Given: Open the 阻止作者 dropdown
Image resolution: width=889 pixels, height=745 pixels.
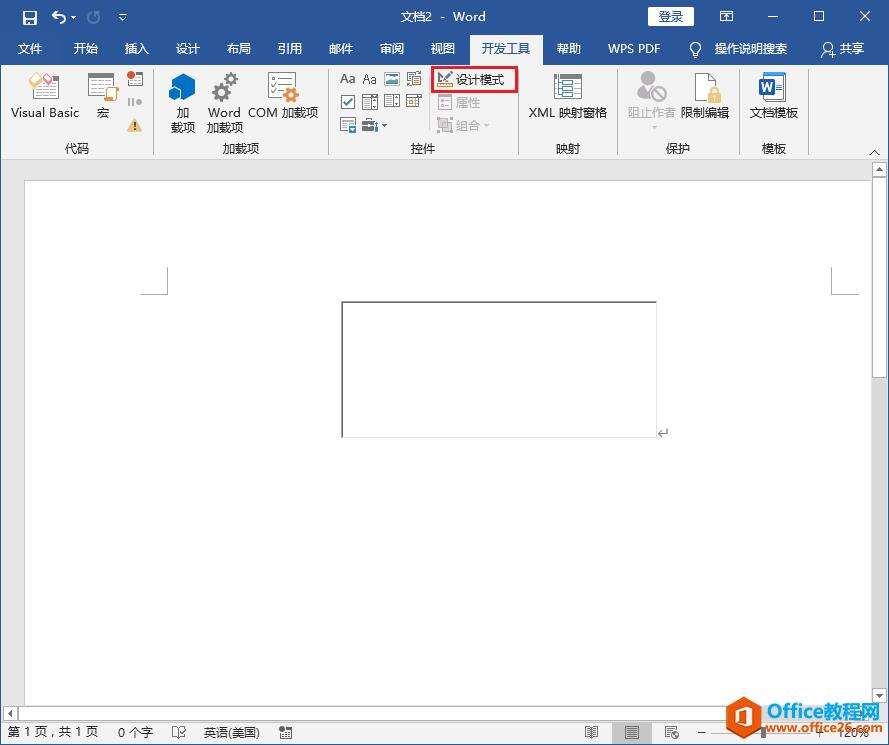Looking at the screenshot, I should coord(651,101).
